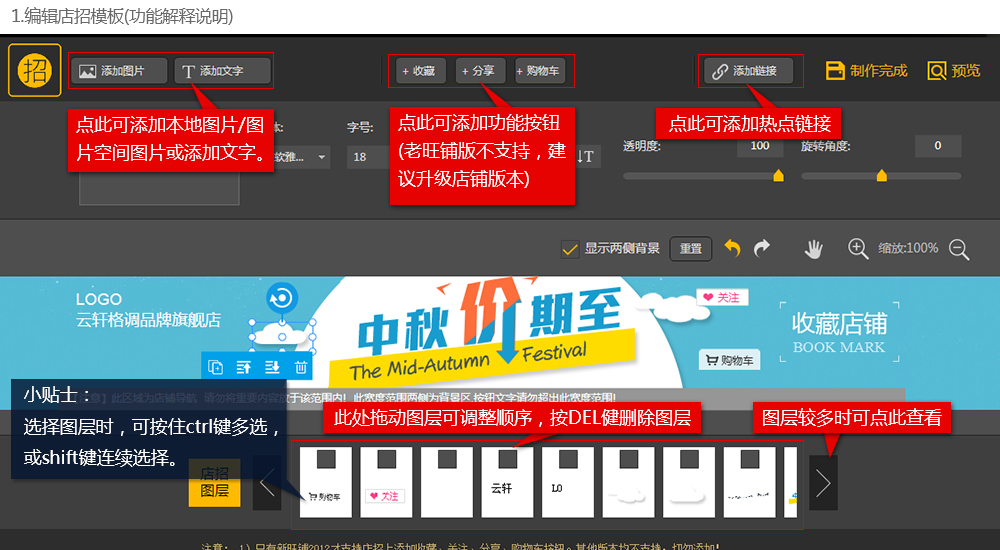Select the 云轩格调品牌旗舰店 text on the canvas
1000x550 pixels.
tap(149, 320)
